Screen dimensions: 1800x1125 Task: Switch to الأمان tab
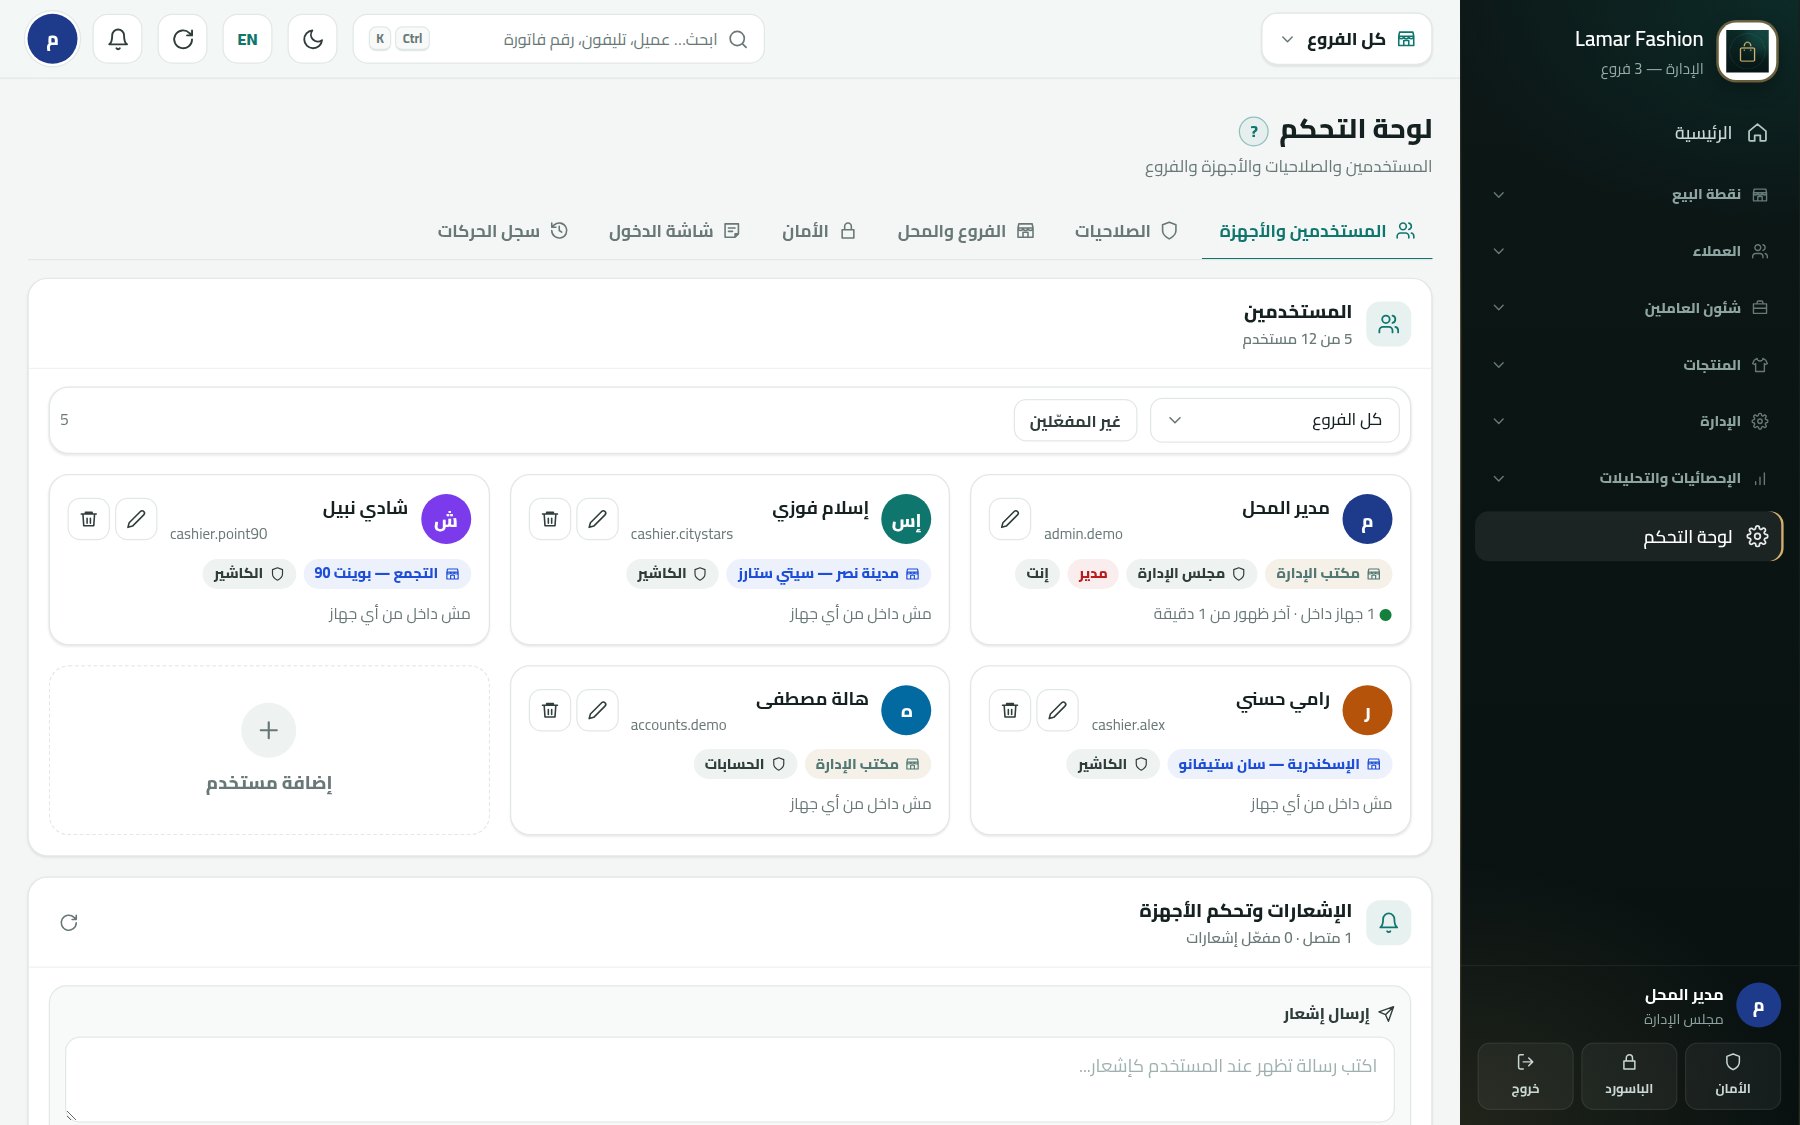coord(819,231)
